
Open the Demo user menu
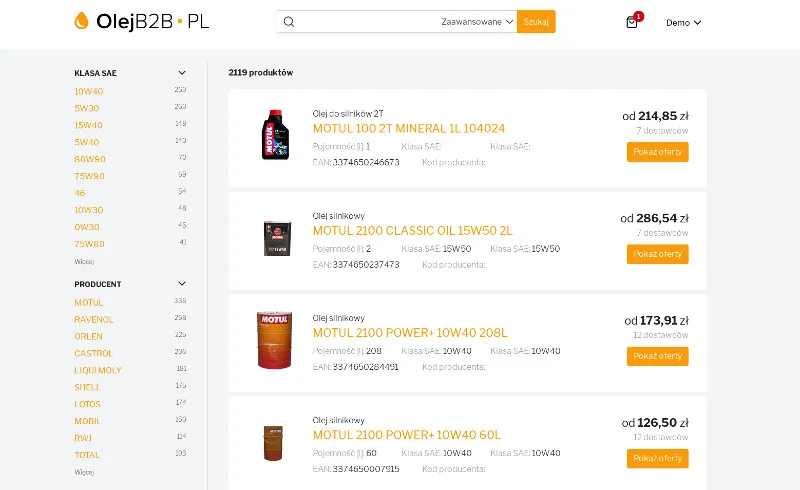coord(684,22)
